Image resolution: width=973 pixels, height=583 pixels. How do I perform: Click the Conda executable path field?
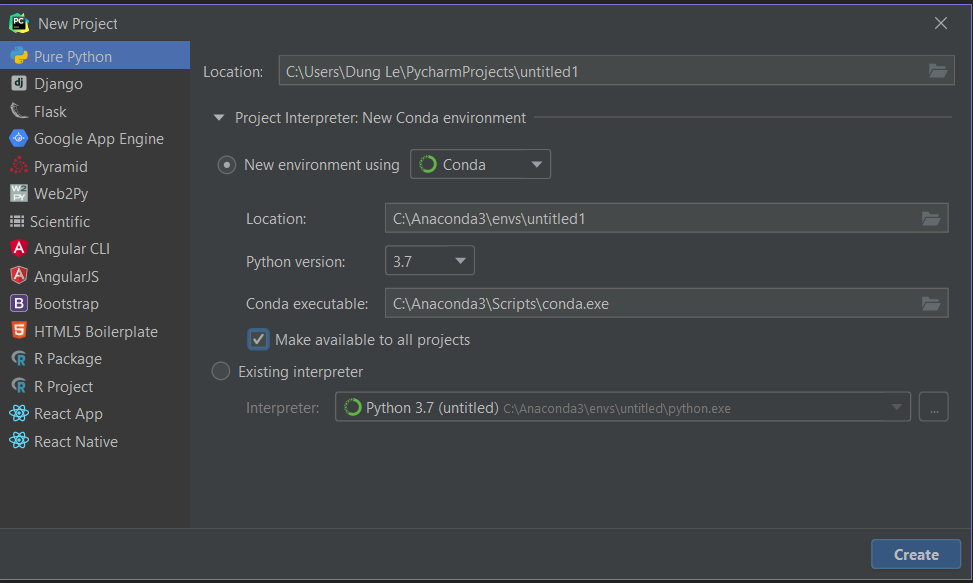pos(650,304)
